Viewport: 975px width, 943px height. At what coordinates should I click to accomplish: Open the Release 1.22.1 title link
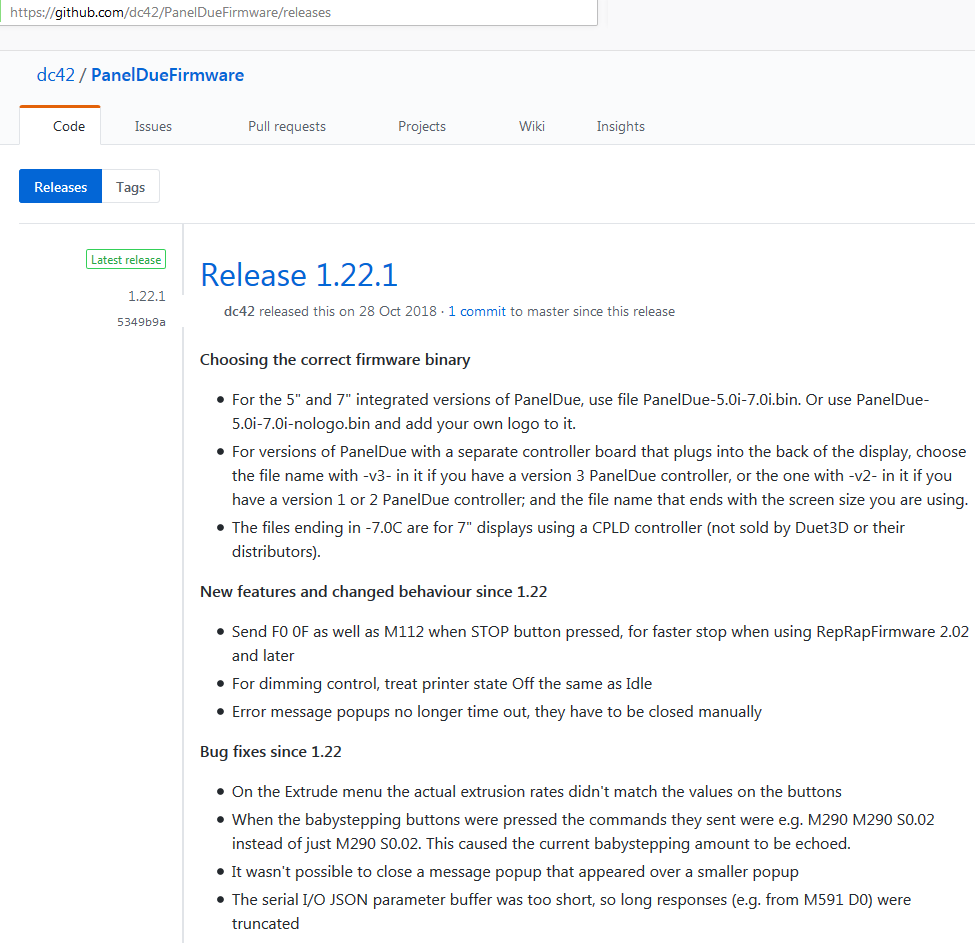click(x=299, y=275)
